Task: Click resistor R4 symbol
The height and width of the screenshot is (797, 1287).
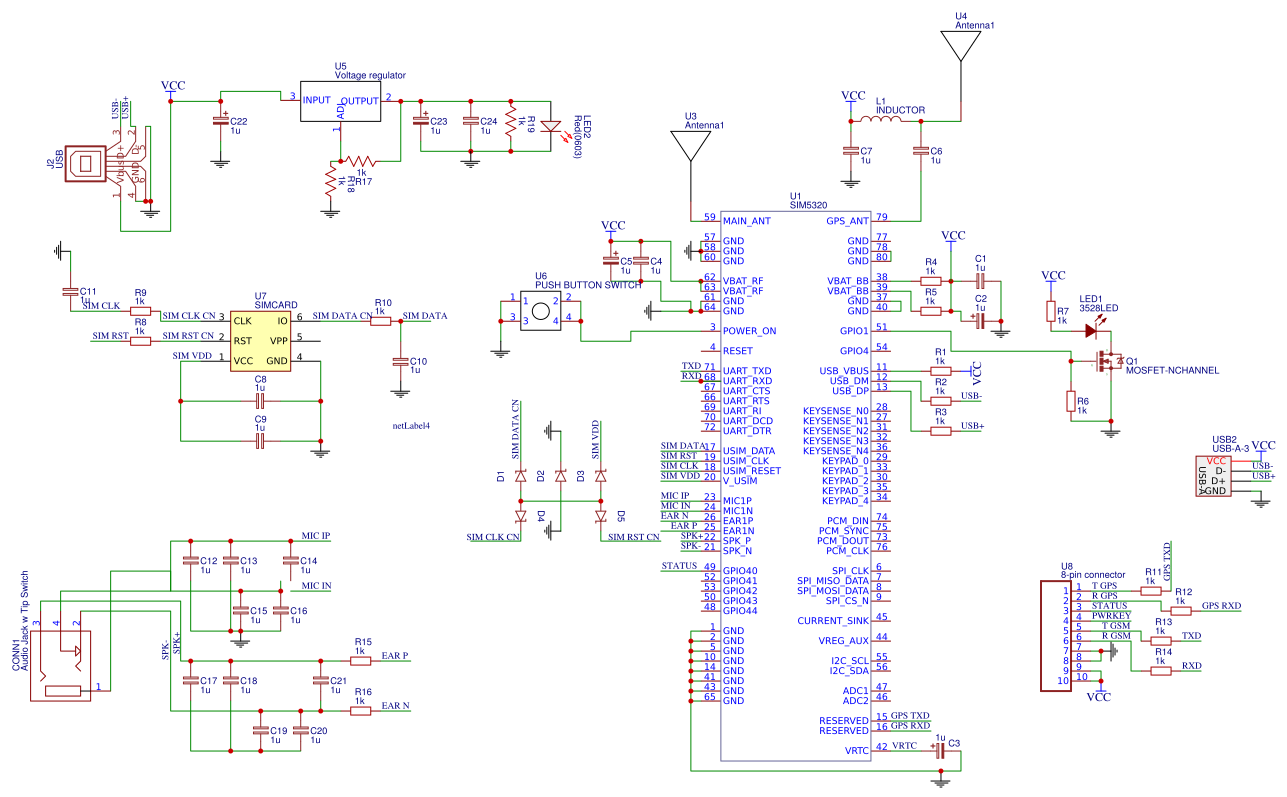Action: [931, 281]
